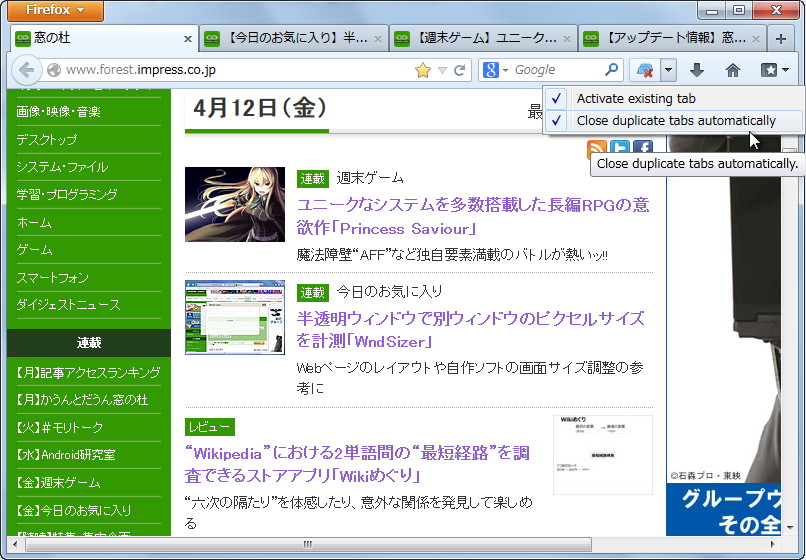
Task: Click the horizontal scrollbar thumb
Action: (308, 544)
